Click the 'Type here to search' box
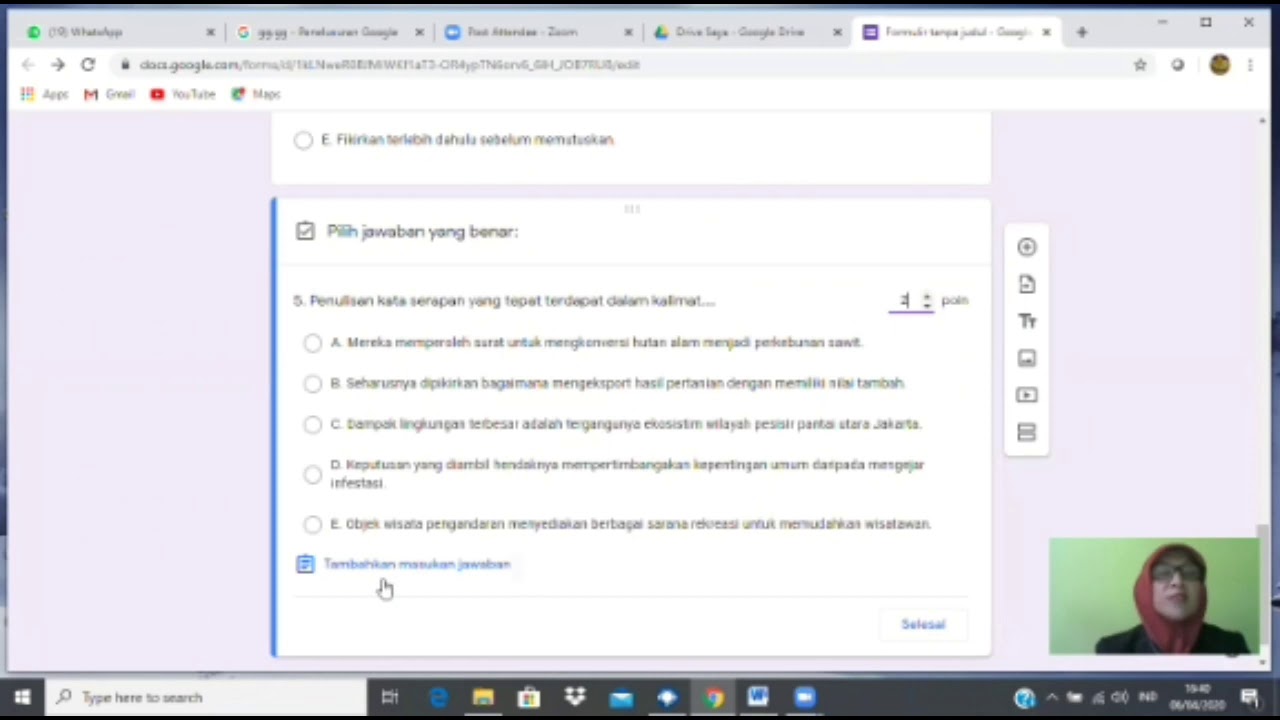This screenshot has height=720, width=1280. pos(205,697)
